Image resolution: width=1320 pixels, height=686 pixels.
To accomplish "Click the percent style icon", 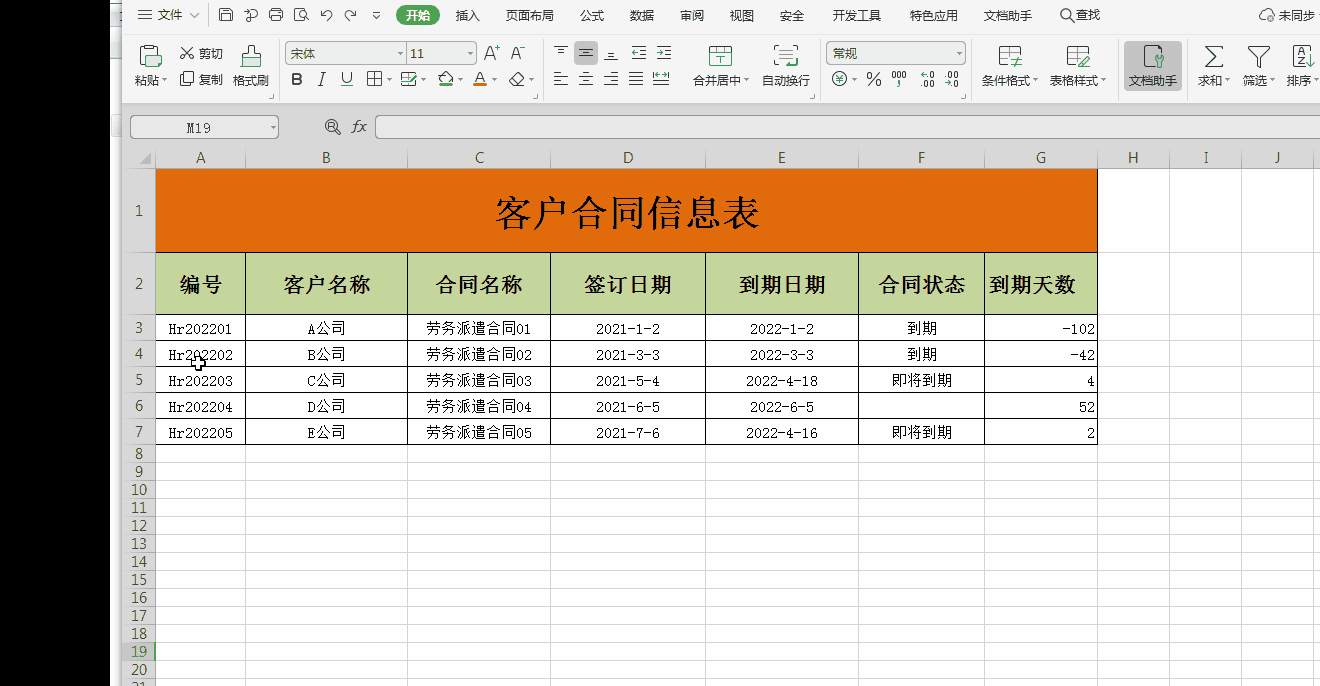I will [x=874, y=79].
